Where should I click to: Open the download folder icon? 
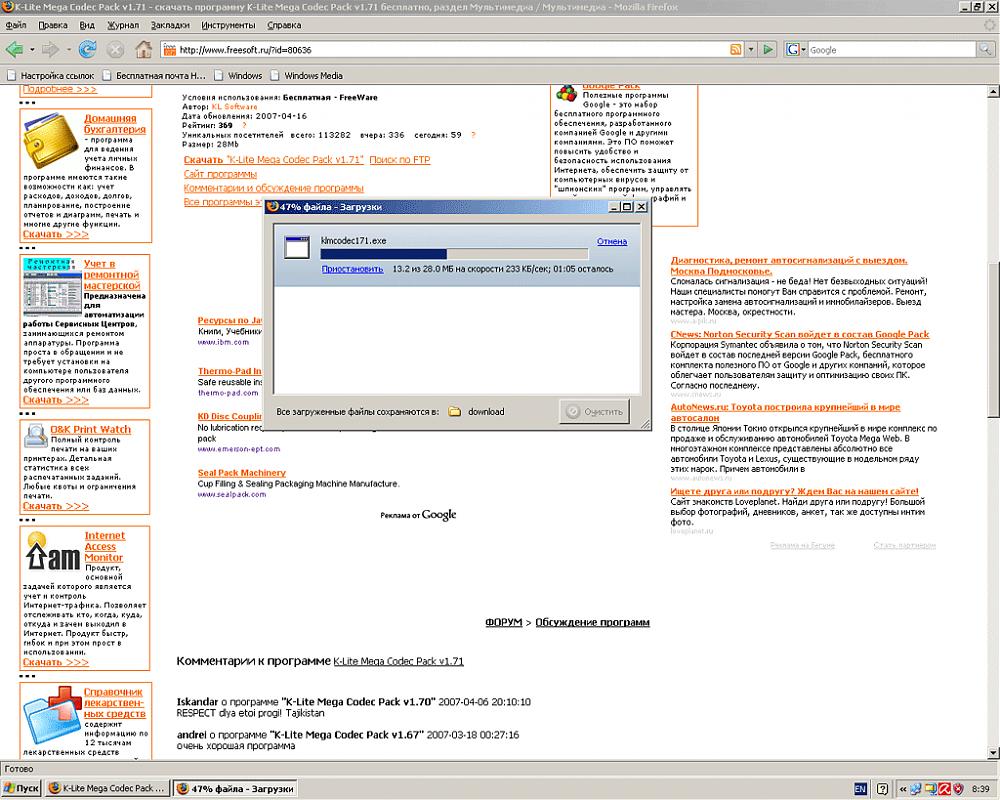pyautogui.click(x=455, y=411)
